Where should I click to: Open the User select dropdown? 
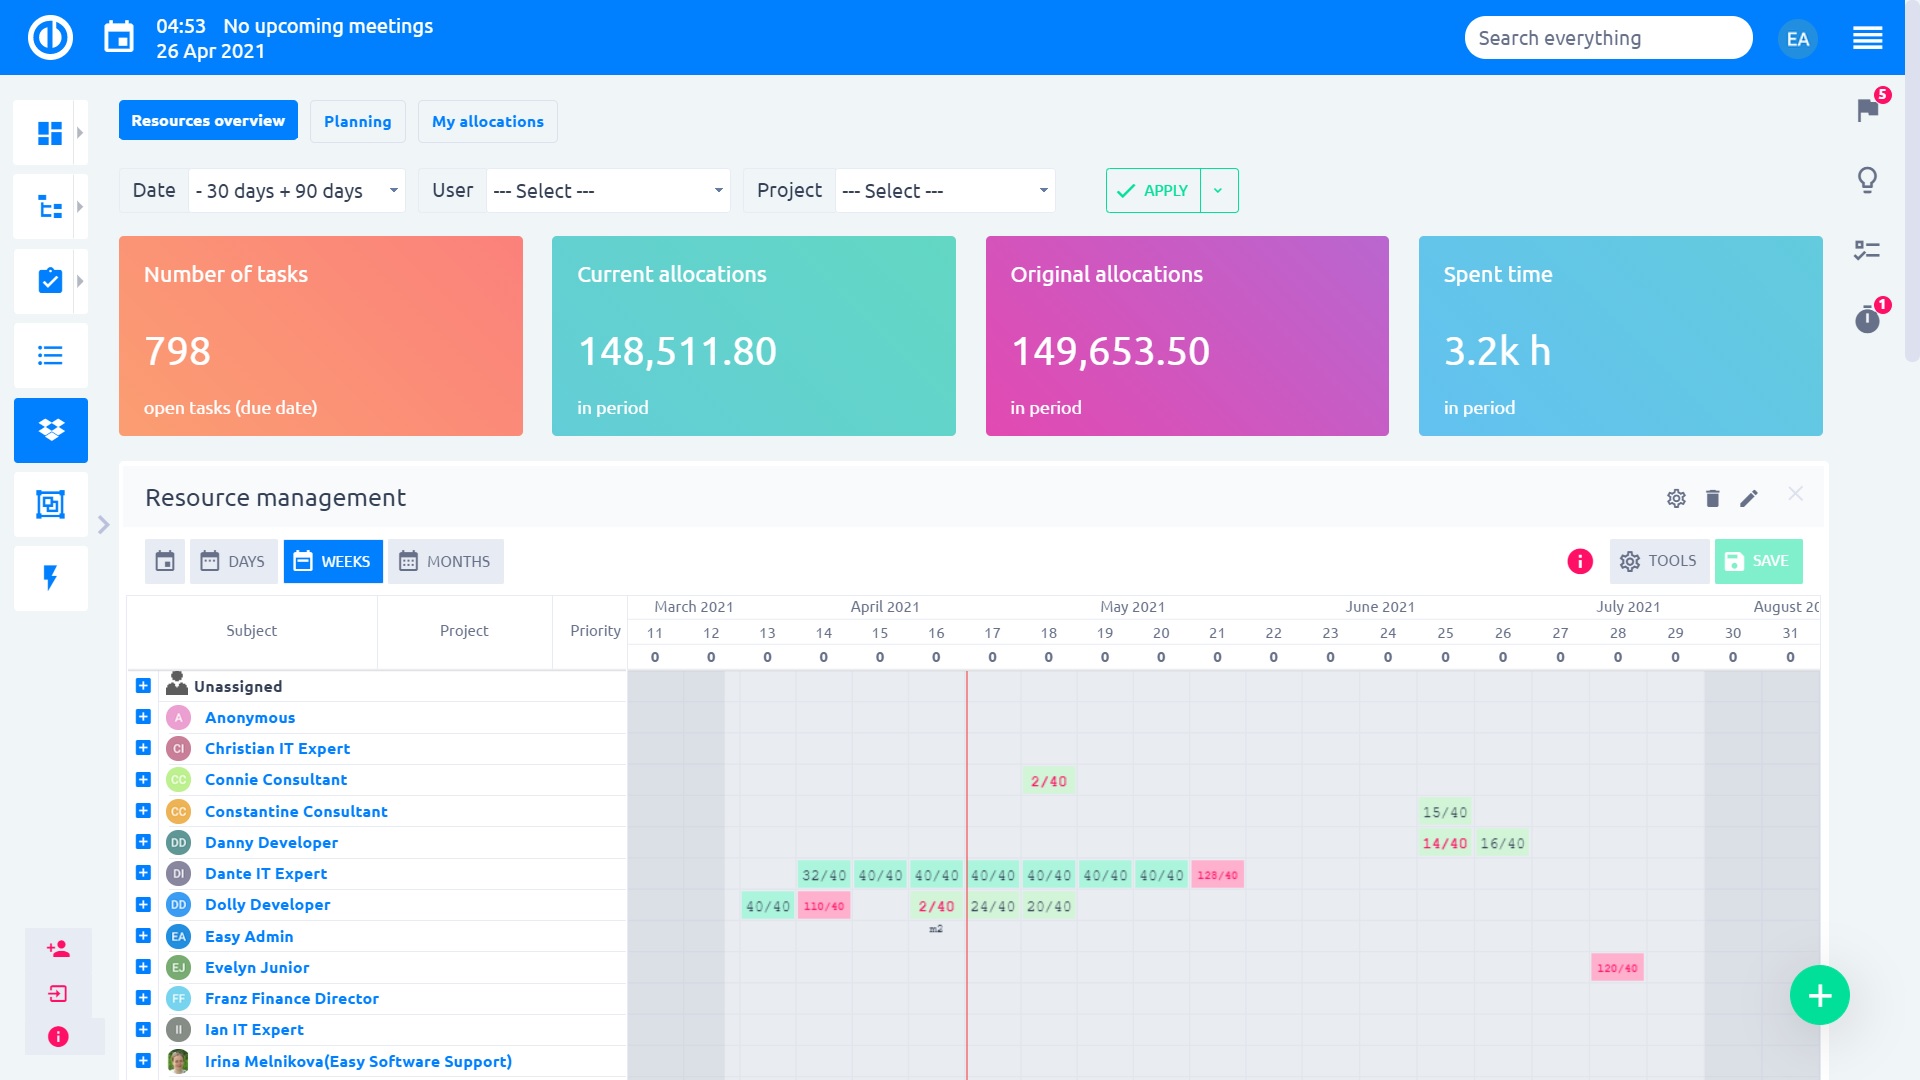coord(608,191)
